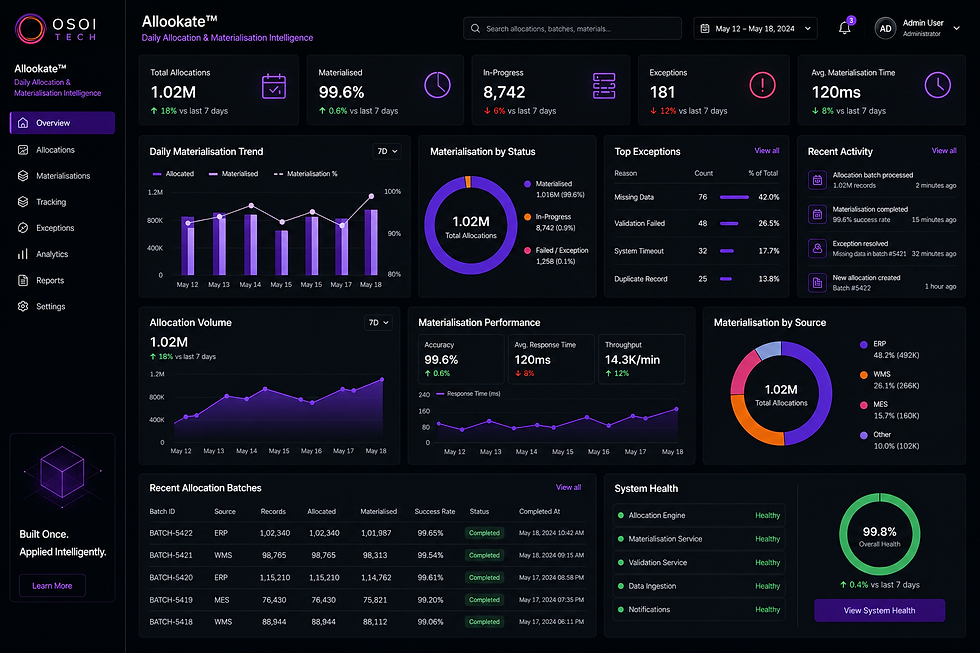Click the OSOI Tech logo
980x653 pixels.
pyautogui.click(x=56, y=29)
